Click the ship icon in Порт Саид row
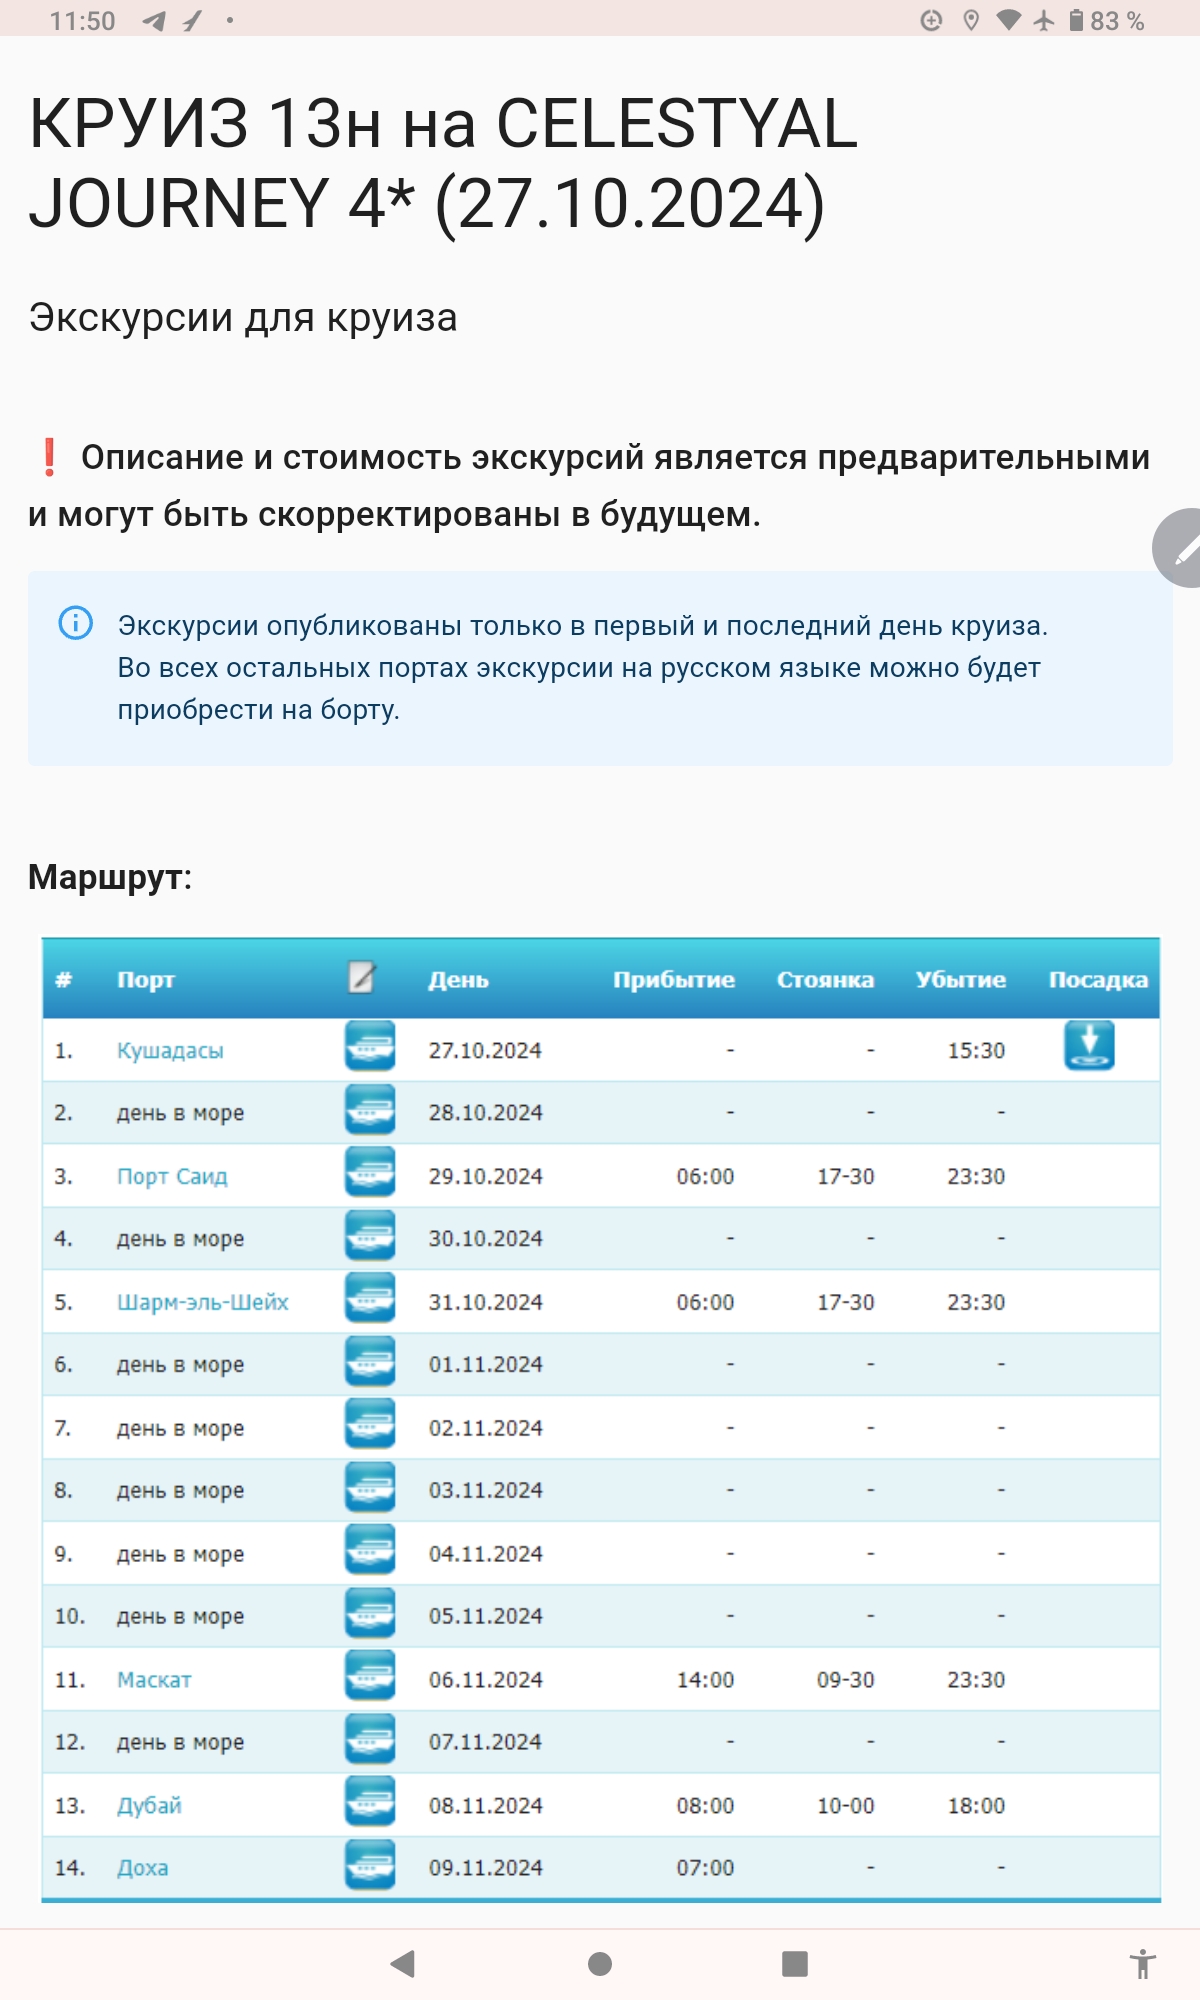The image size is (1200, 2000). (x=370, y=1173)
